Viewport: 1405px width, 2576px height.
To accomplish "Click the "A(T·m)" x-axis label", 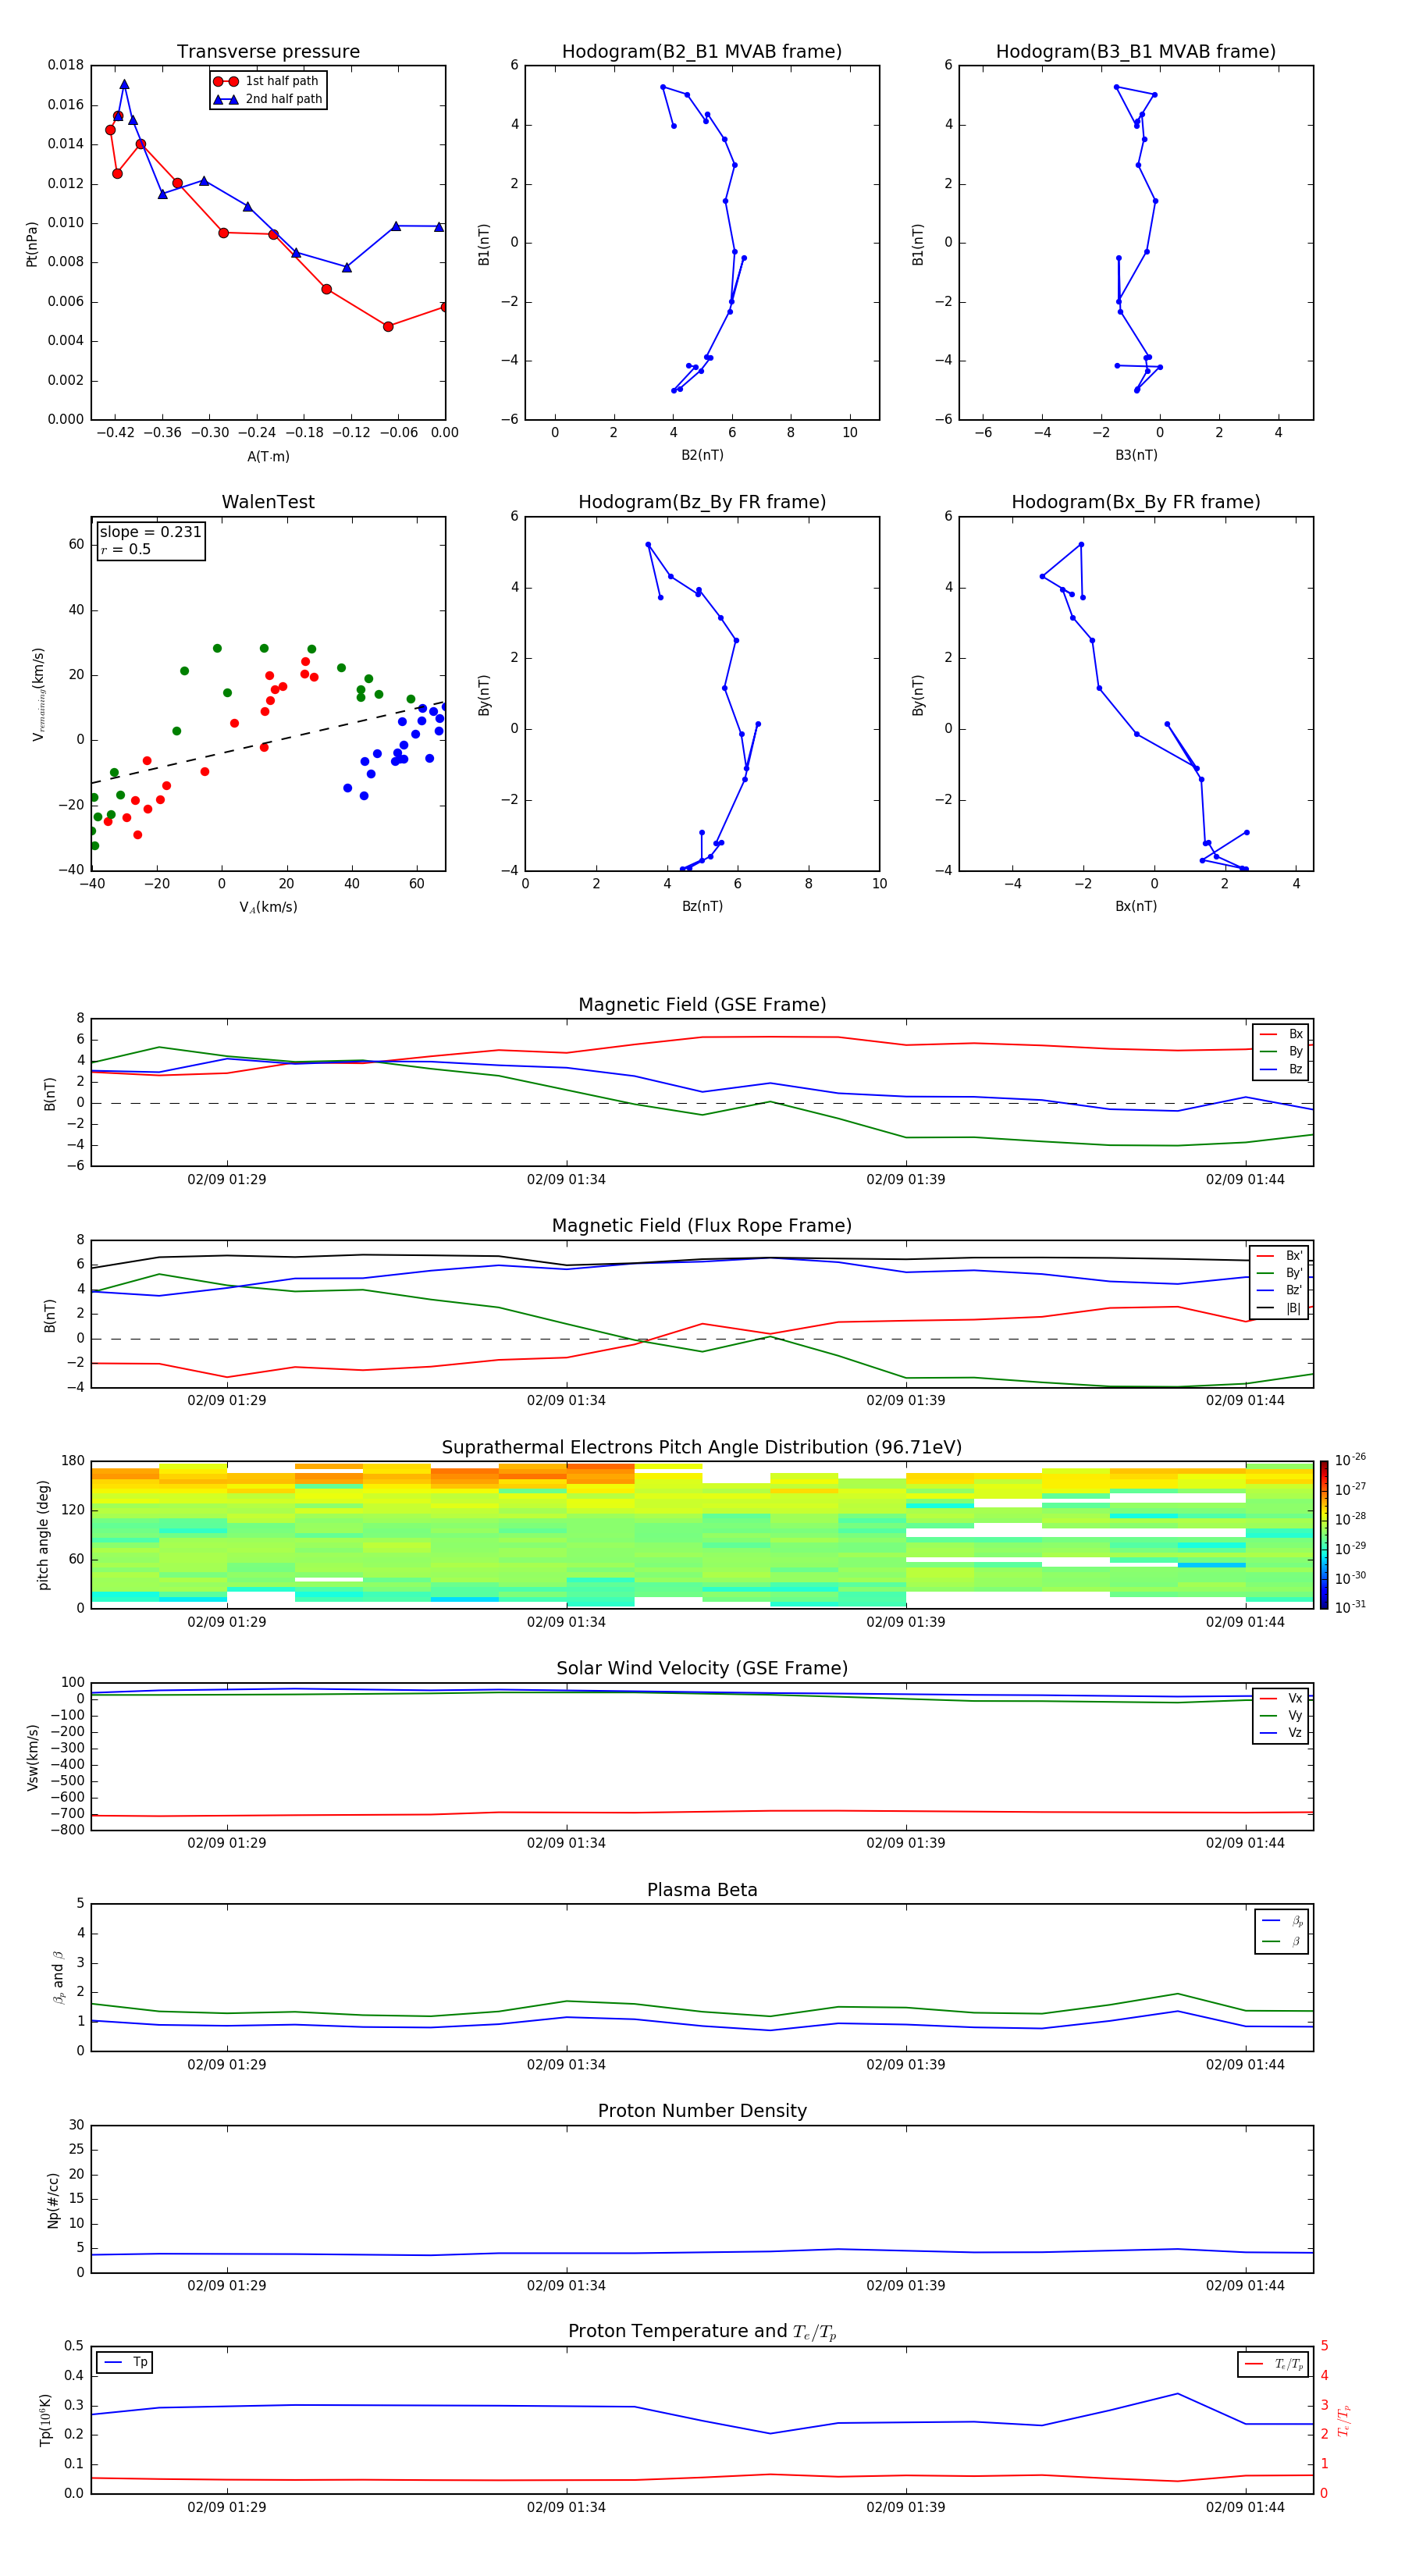I will pos(268,457).
